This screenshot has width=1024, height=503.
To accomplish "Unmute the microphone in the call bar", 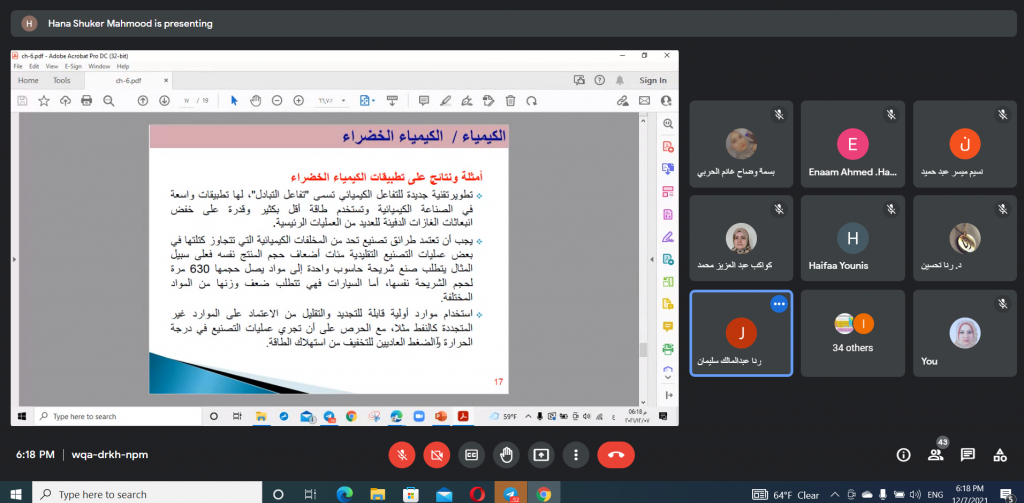I will click(x=402, y=454).
